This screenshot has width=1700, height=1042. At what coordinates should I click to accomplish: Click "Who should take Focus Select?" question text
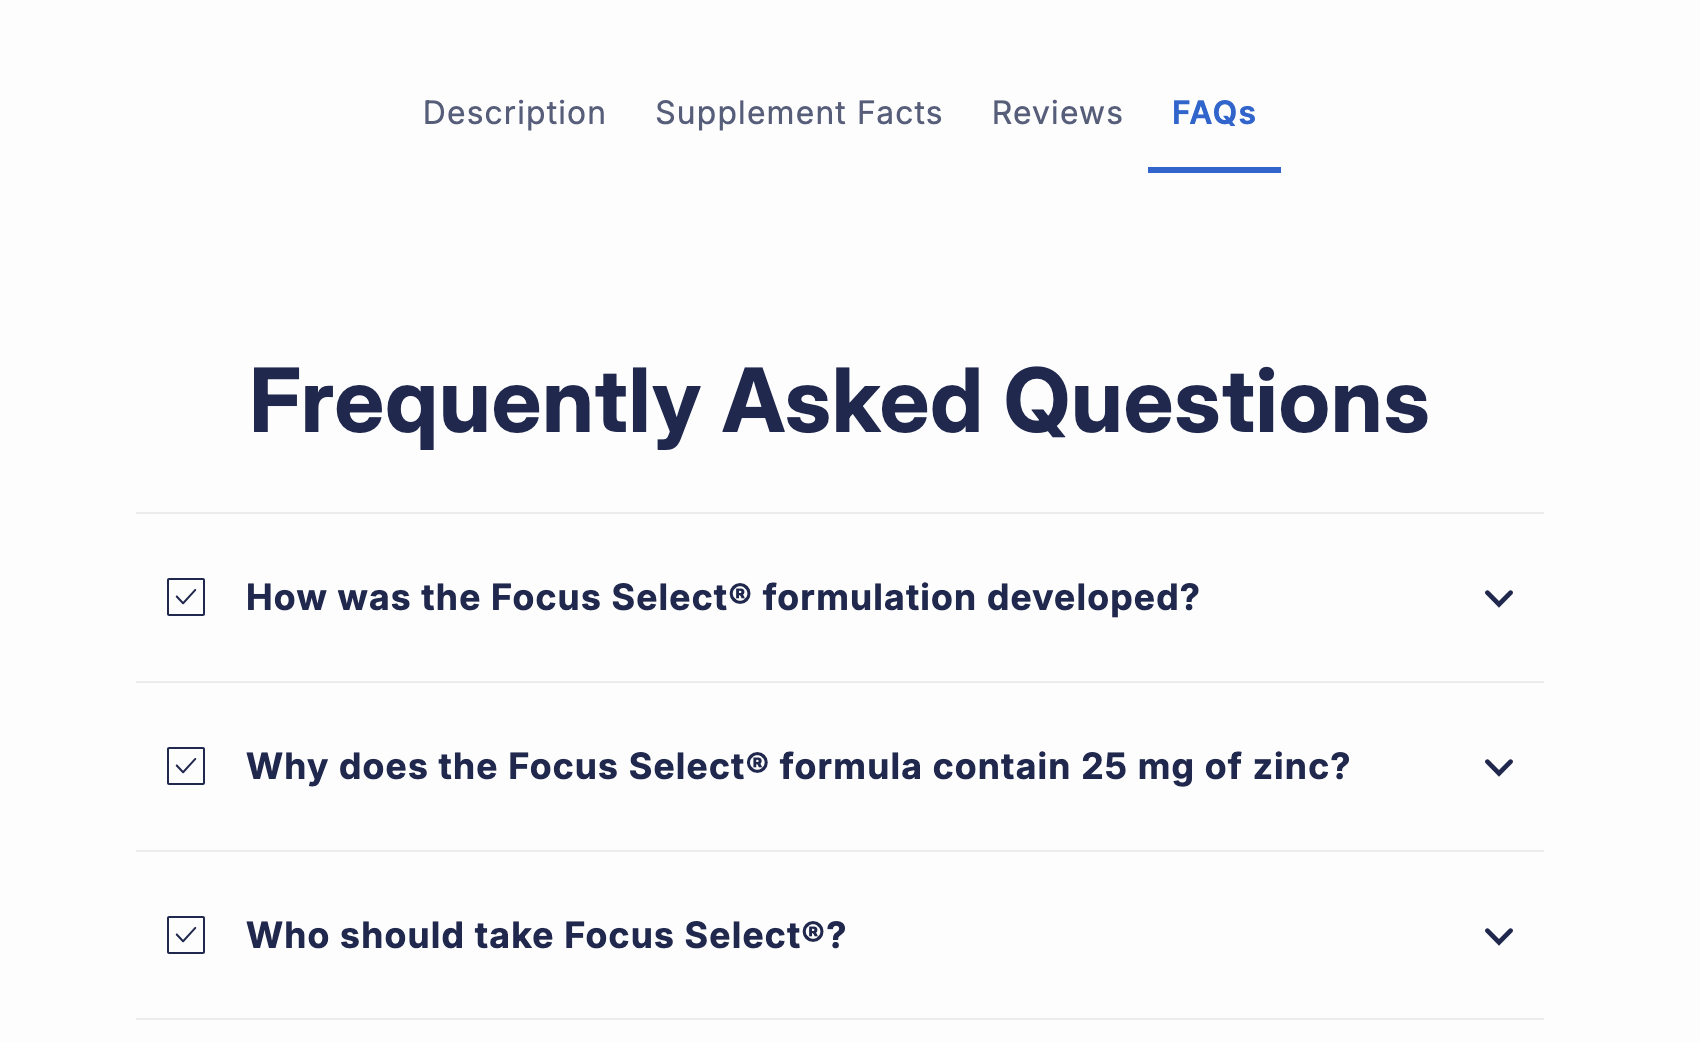(x=546, y=936)
